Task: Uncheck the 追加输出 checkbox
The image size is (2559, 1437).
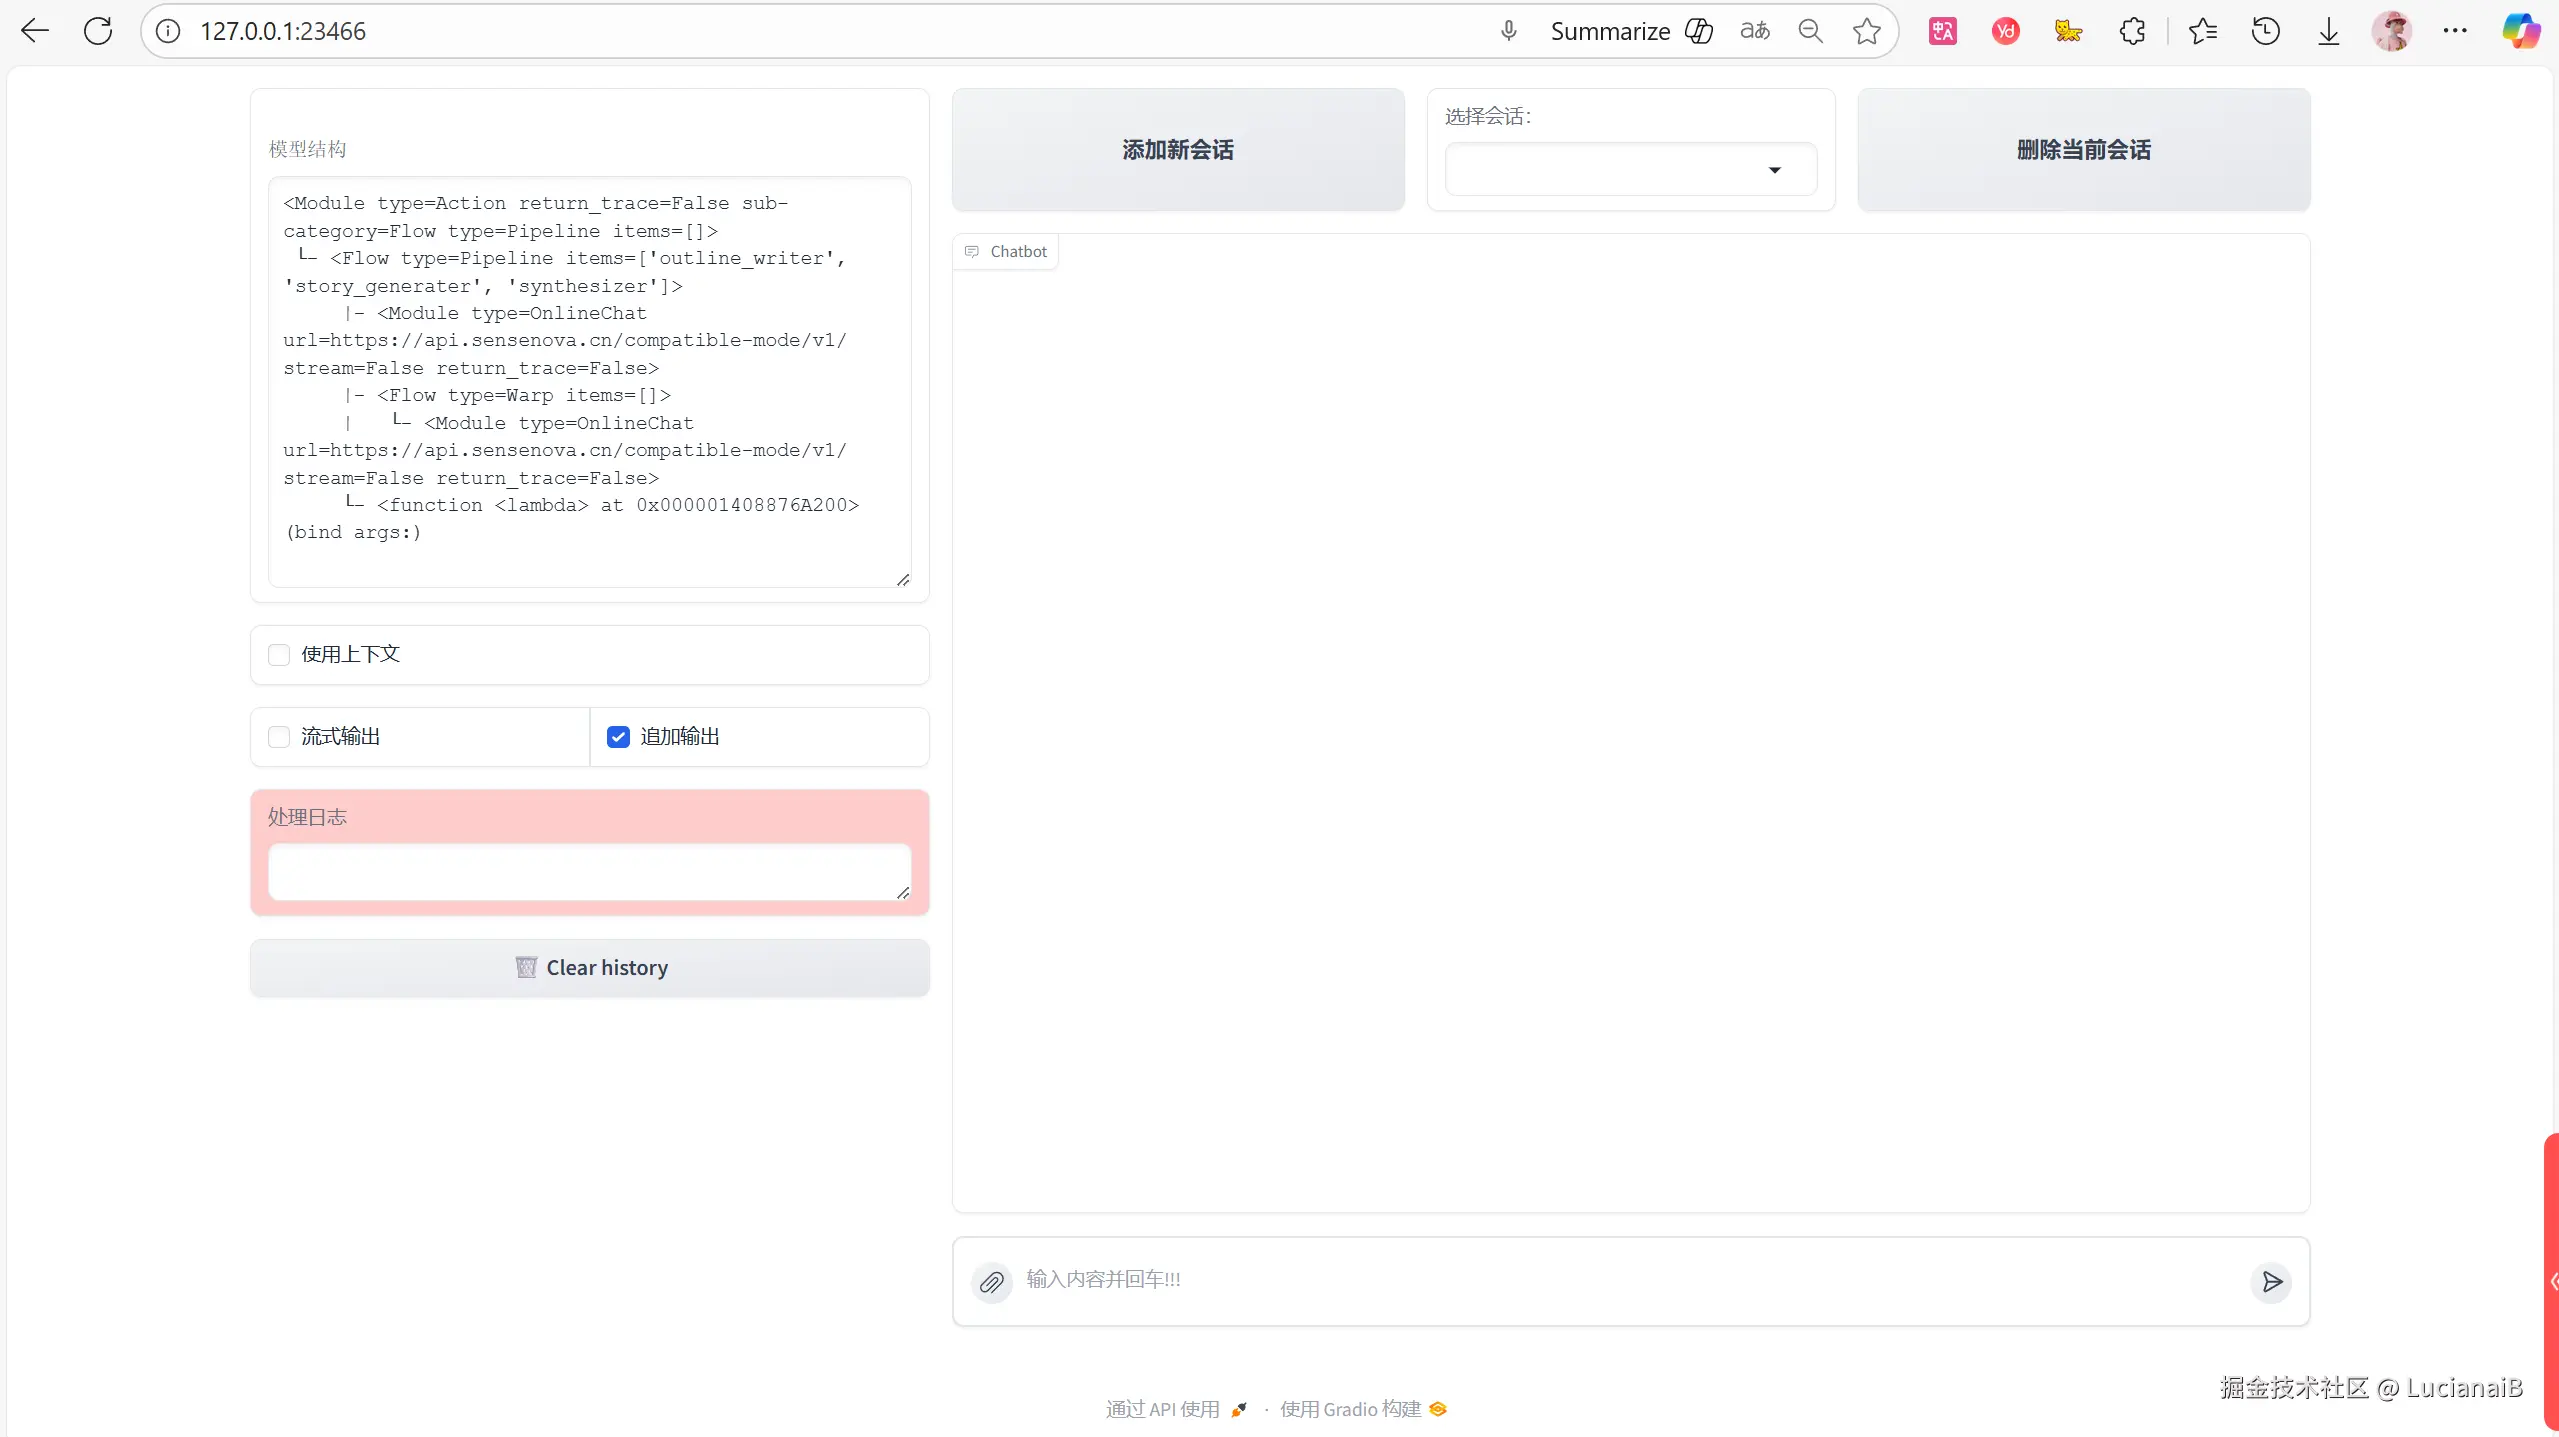Action: point(618,737)
